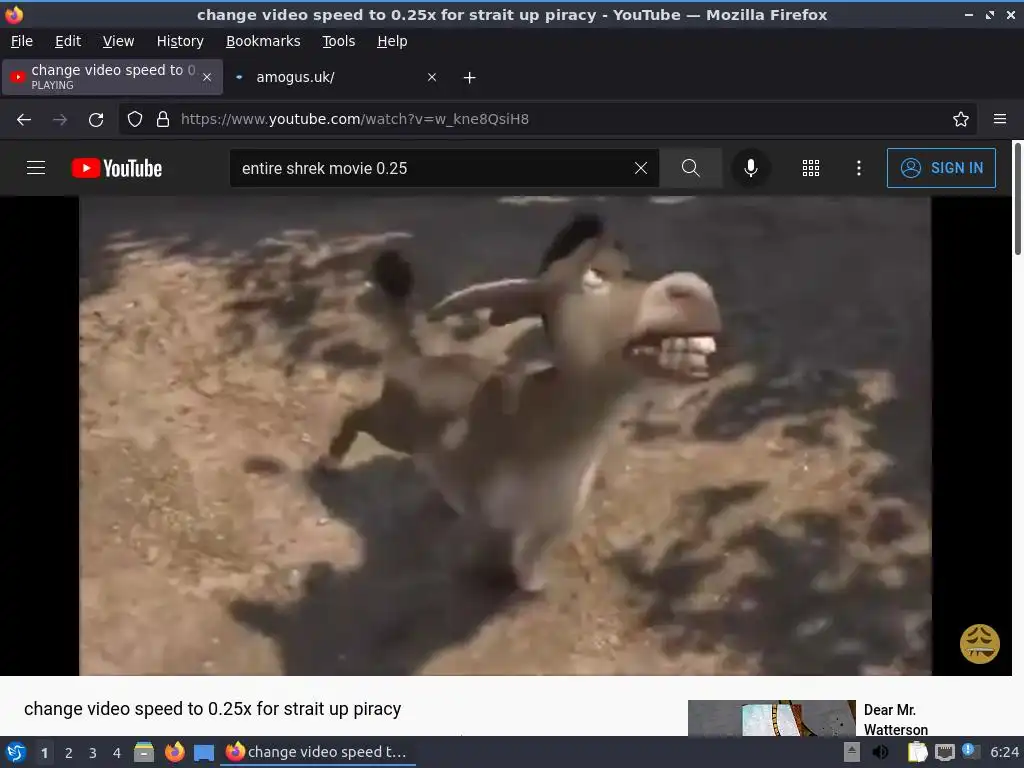Open the tracking protection shield

tap(135, 120)
